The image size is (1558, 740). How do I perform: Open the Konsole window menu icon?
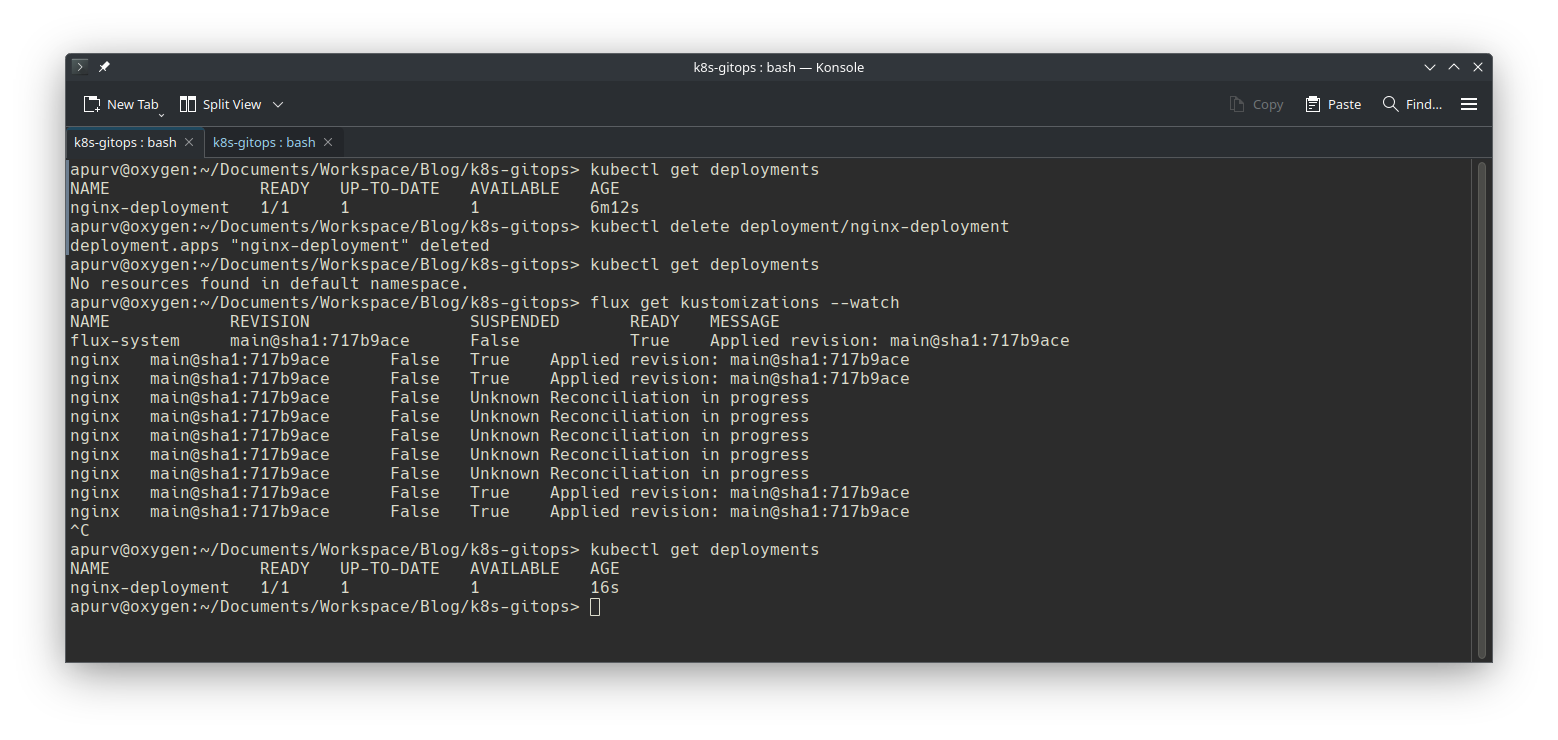point(80,67)
